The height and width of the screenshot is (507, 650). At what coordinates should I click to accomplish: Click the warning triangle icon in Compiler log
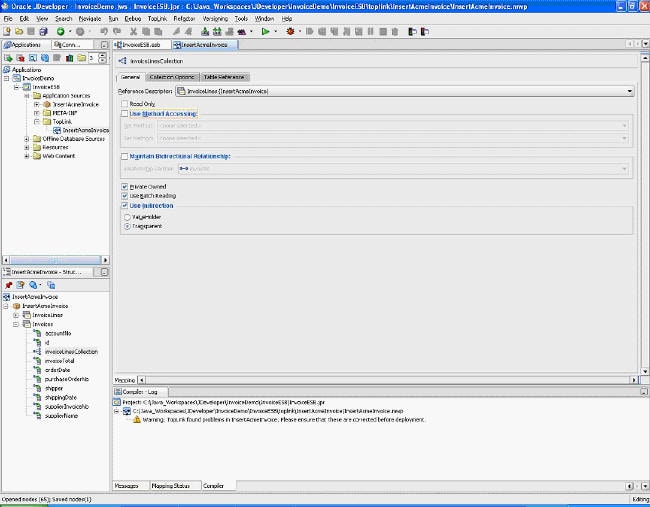click(137, 420)
